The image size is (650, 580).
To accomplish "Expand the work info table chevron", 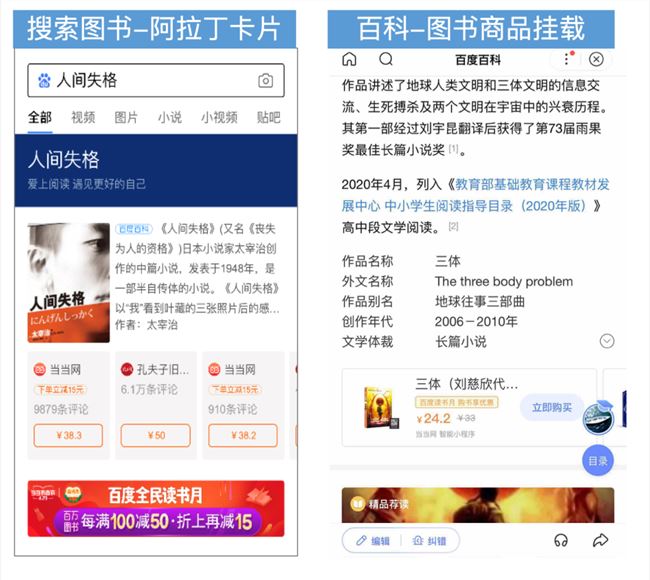I will (607, 341).
